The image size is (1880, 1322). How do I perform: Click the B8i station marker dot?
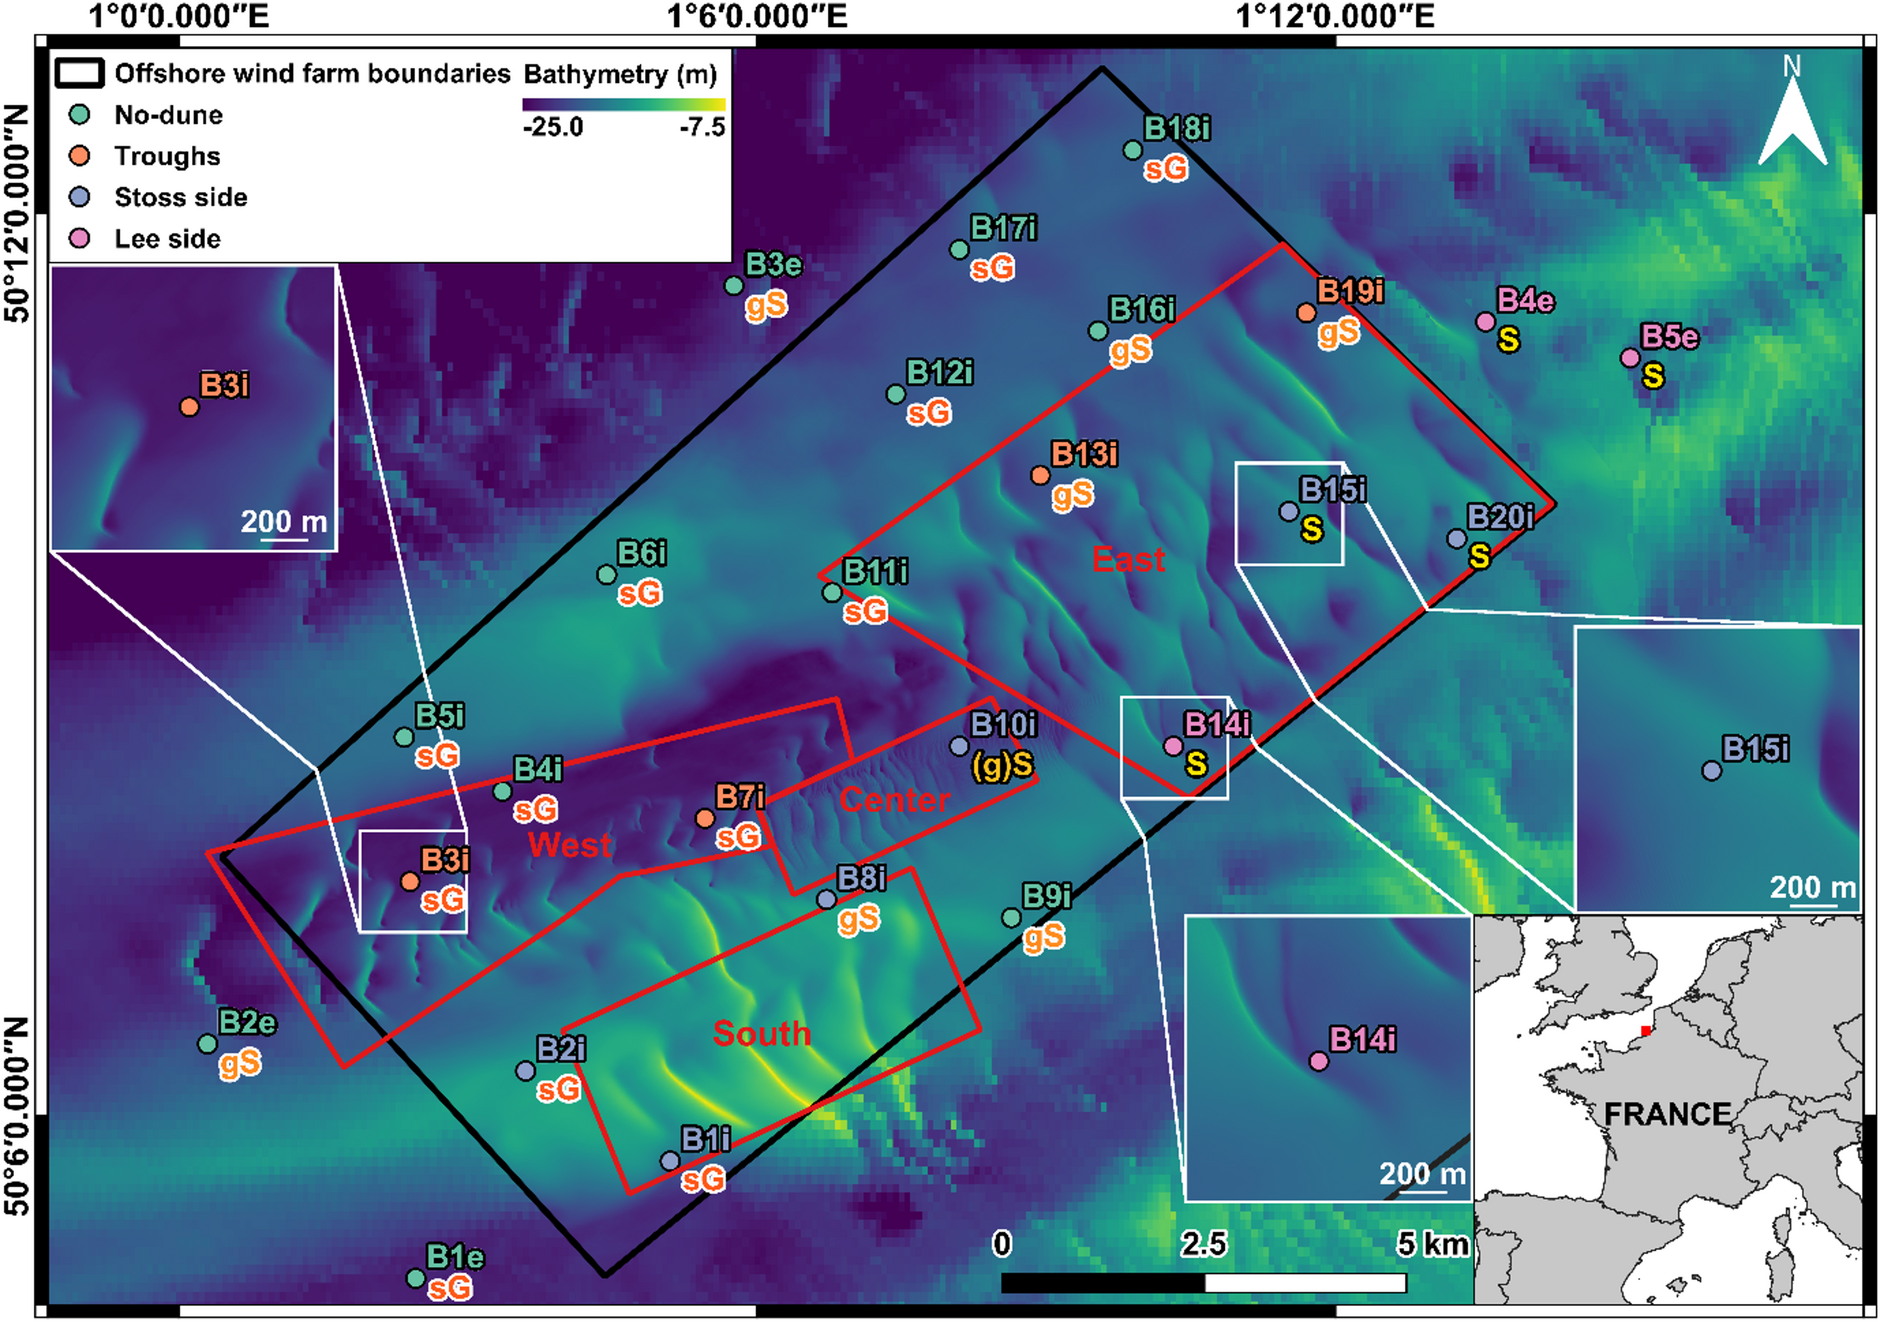(x=826, y=900)
